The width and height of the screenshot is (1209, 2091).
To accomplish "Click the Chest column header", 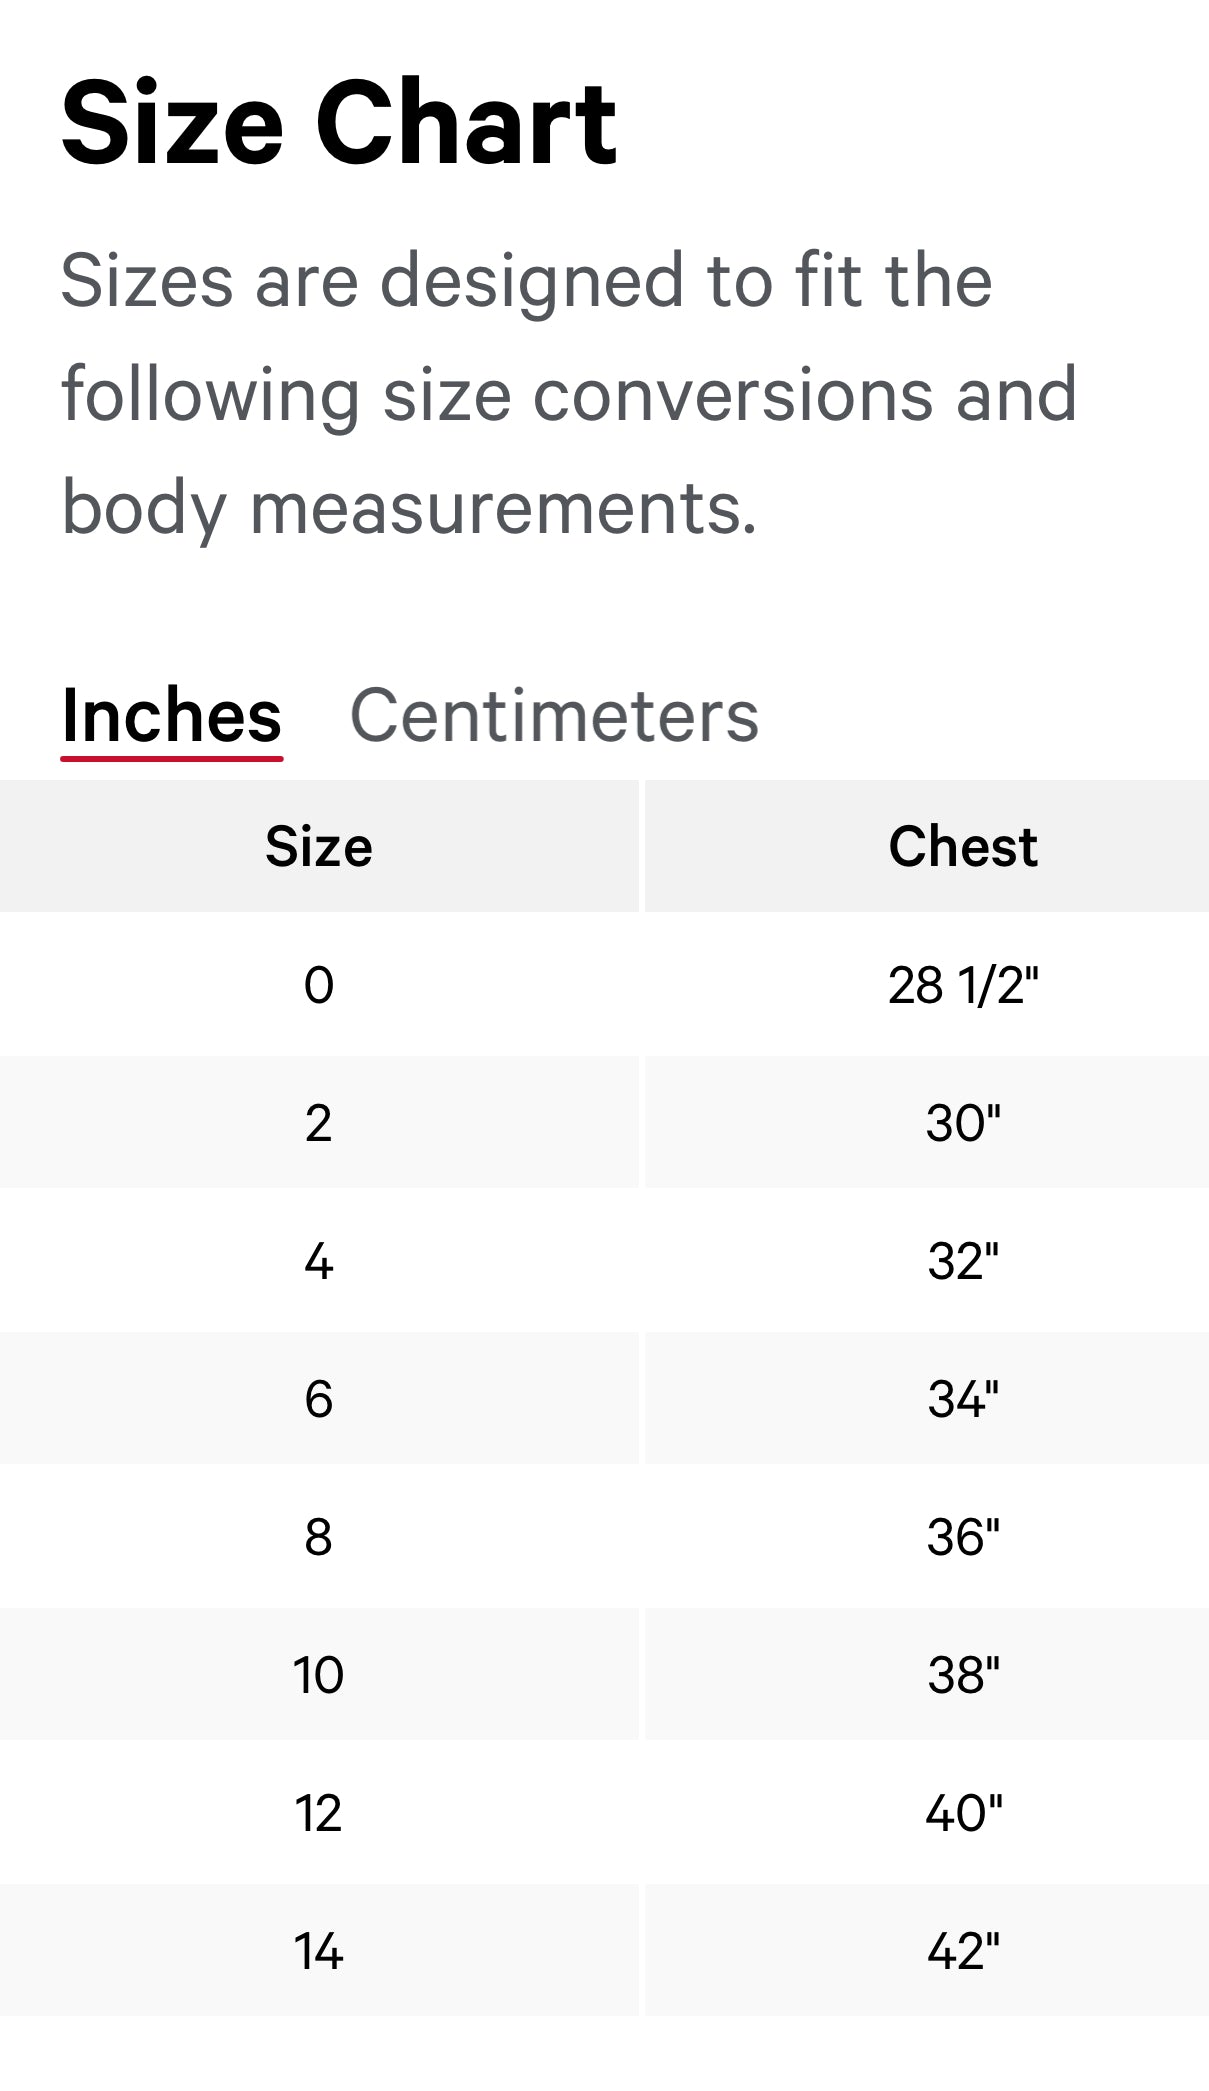I will point(963,845).
